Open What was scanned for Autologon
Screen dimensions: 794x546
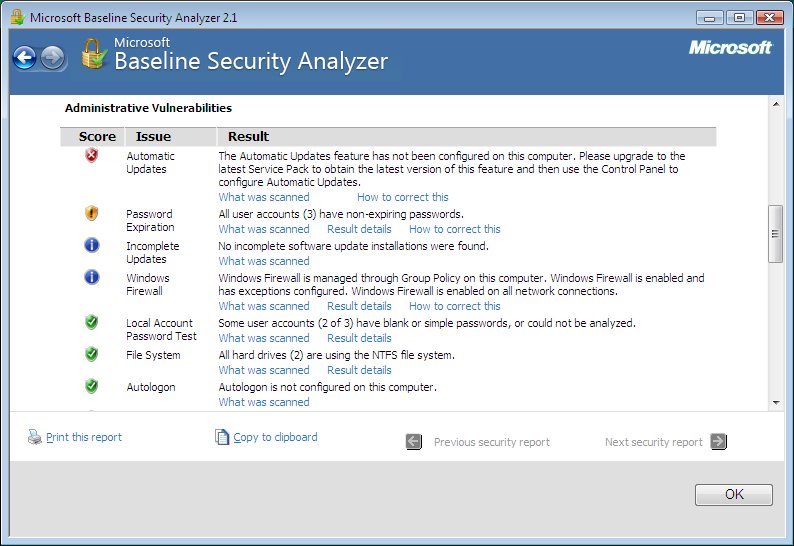point(264,402)
